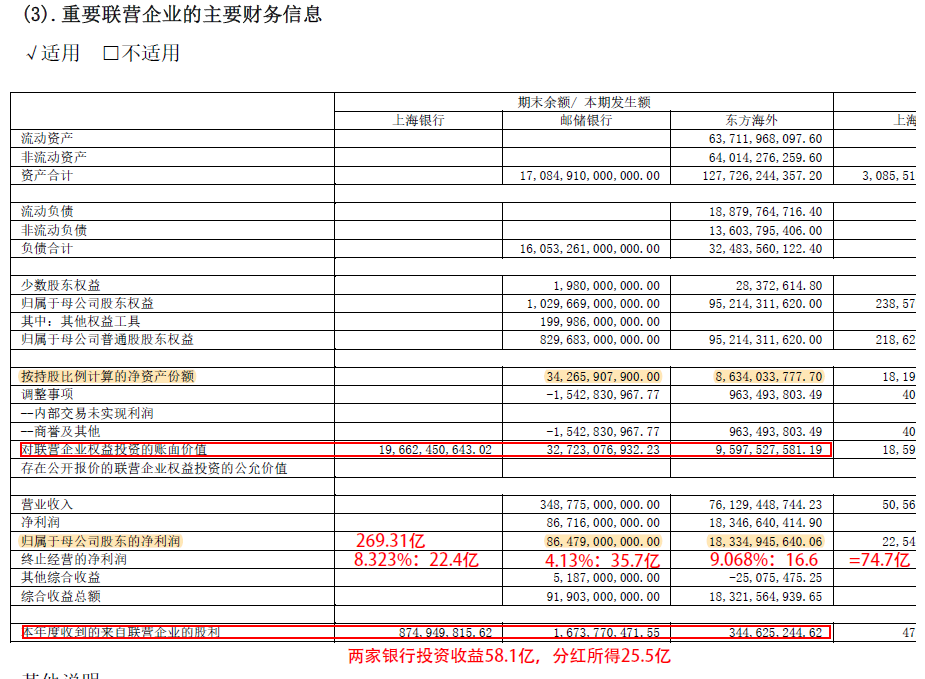The width and height of the screenshot is (925, 679).
Task: Select 存在公开报价的联营企业权益投资的公允价值 label
Action: [154, 468]
